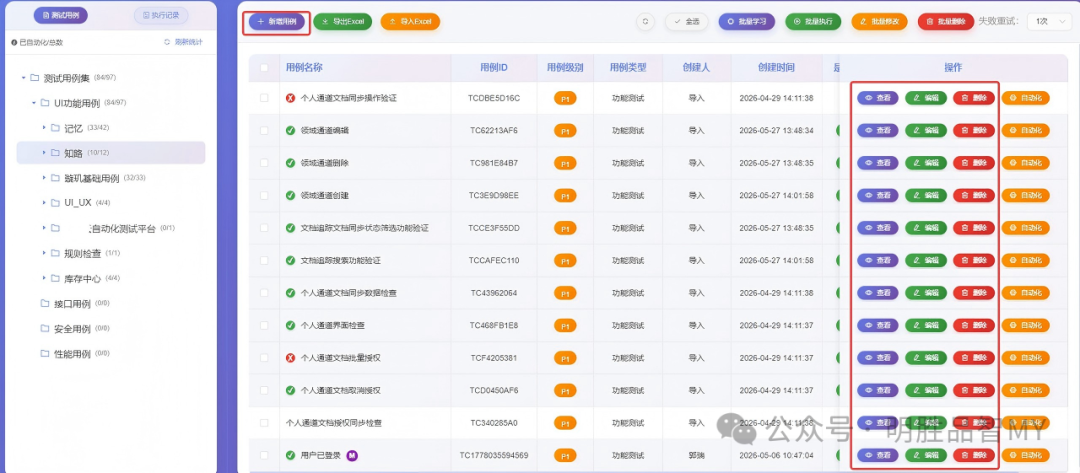Click the 导出Excel button

[x=342, y=21]
